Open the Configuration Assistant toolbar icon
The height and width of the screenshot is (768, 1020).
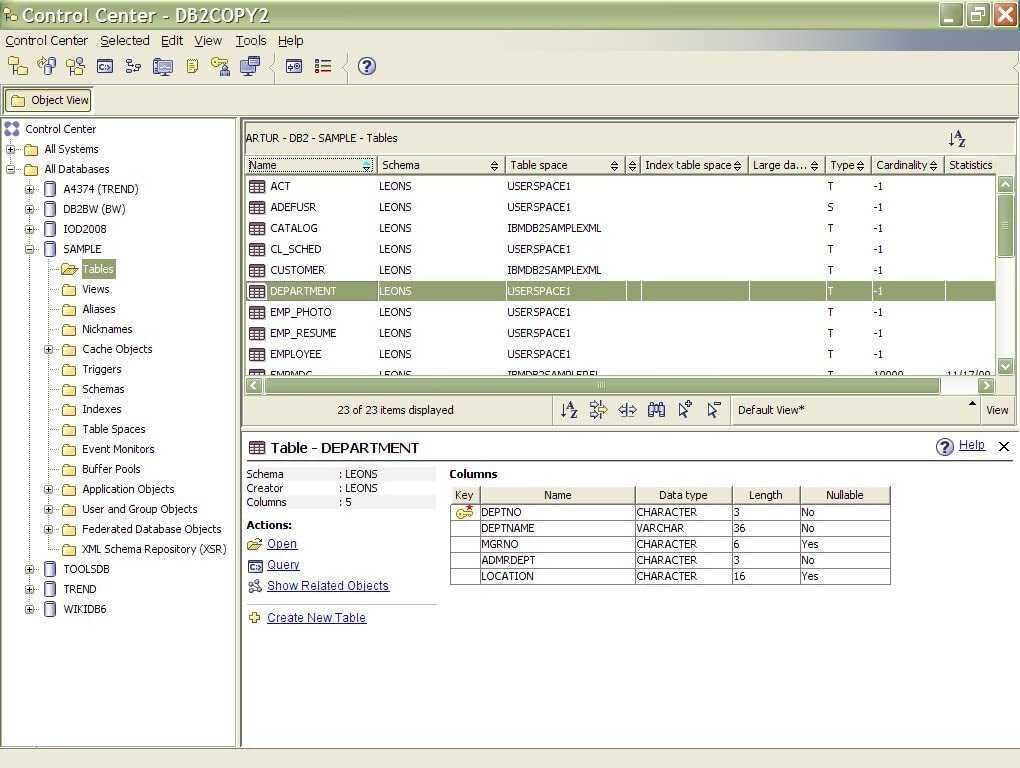250,66
